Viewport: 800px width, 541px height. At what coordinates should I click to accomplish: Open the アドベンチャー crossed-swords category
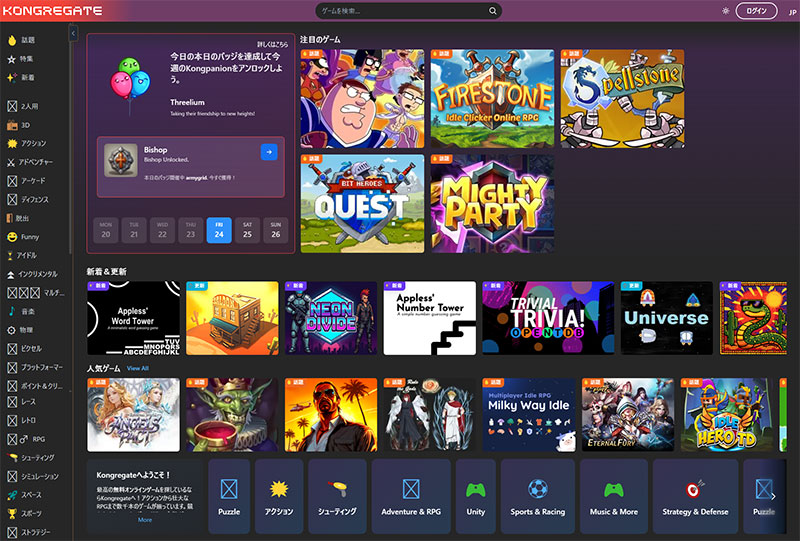30,162
